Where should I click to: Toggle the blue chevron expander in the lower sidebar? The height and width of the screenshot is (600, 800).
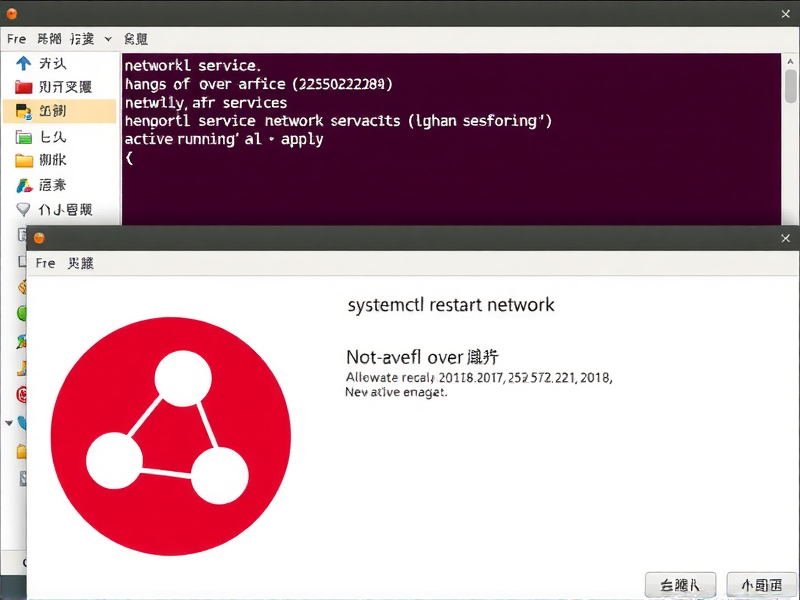pos(8,423)
